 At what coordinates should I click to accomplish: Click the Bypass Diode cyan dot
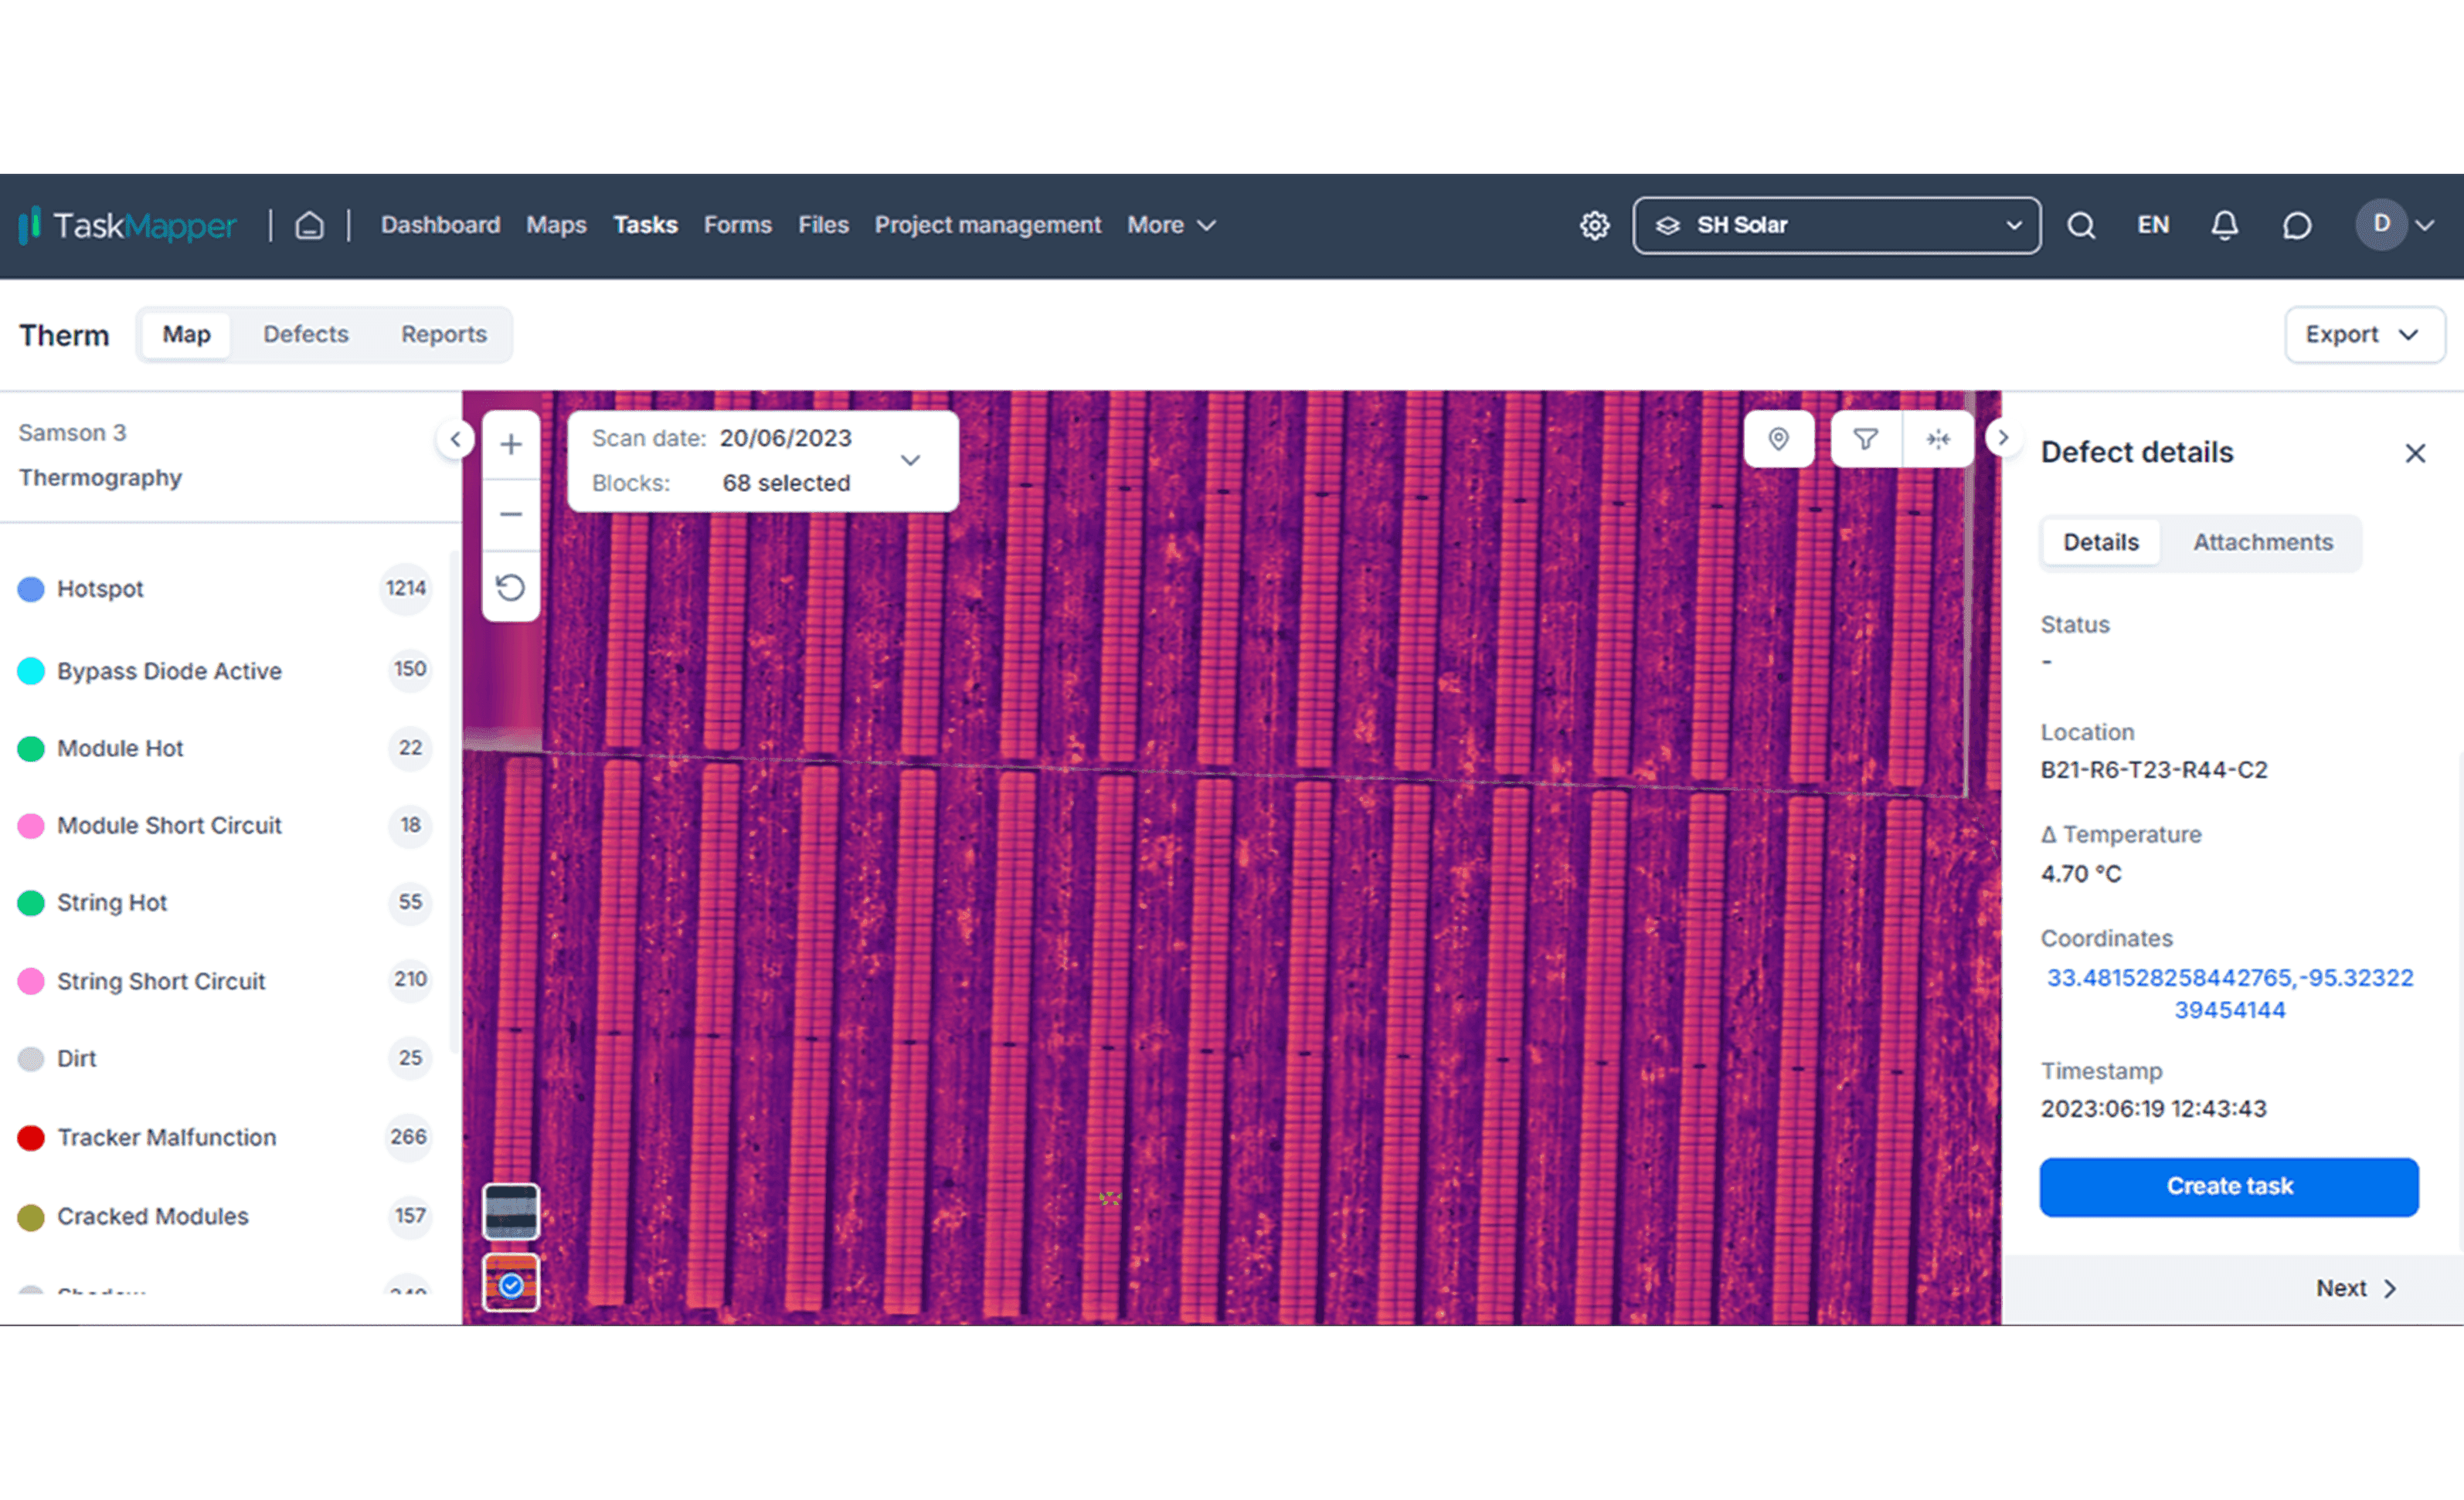pyautogui.click(x=31, y=671)
